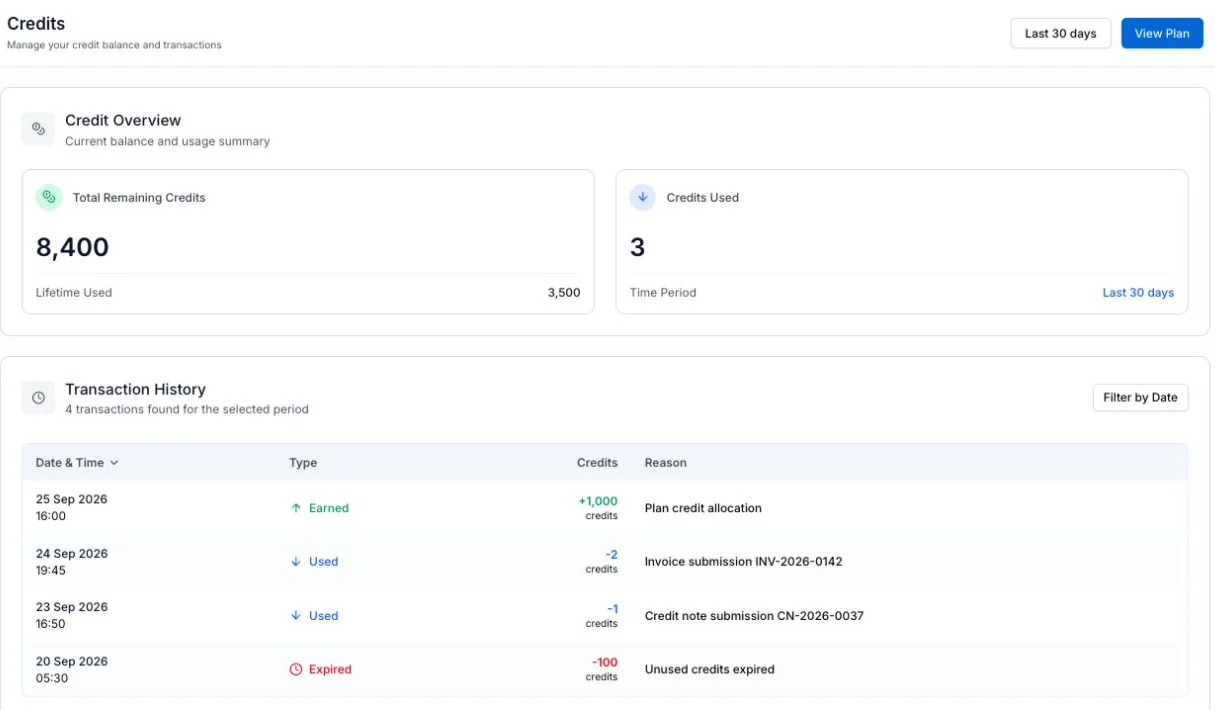Viewport: 1215px width, 710px height.
Task: Click Unused credits expired reason
Action: [x=710, y=670]
